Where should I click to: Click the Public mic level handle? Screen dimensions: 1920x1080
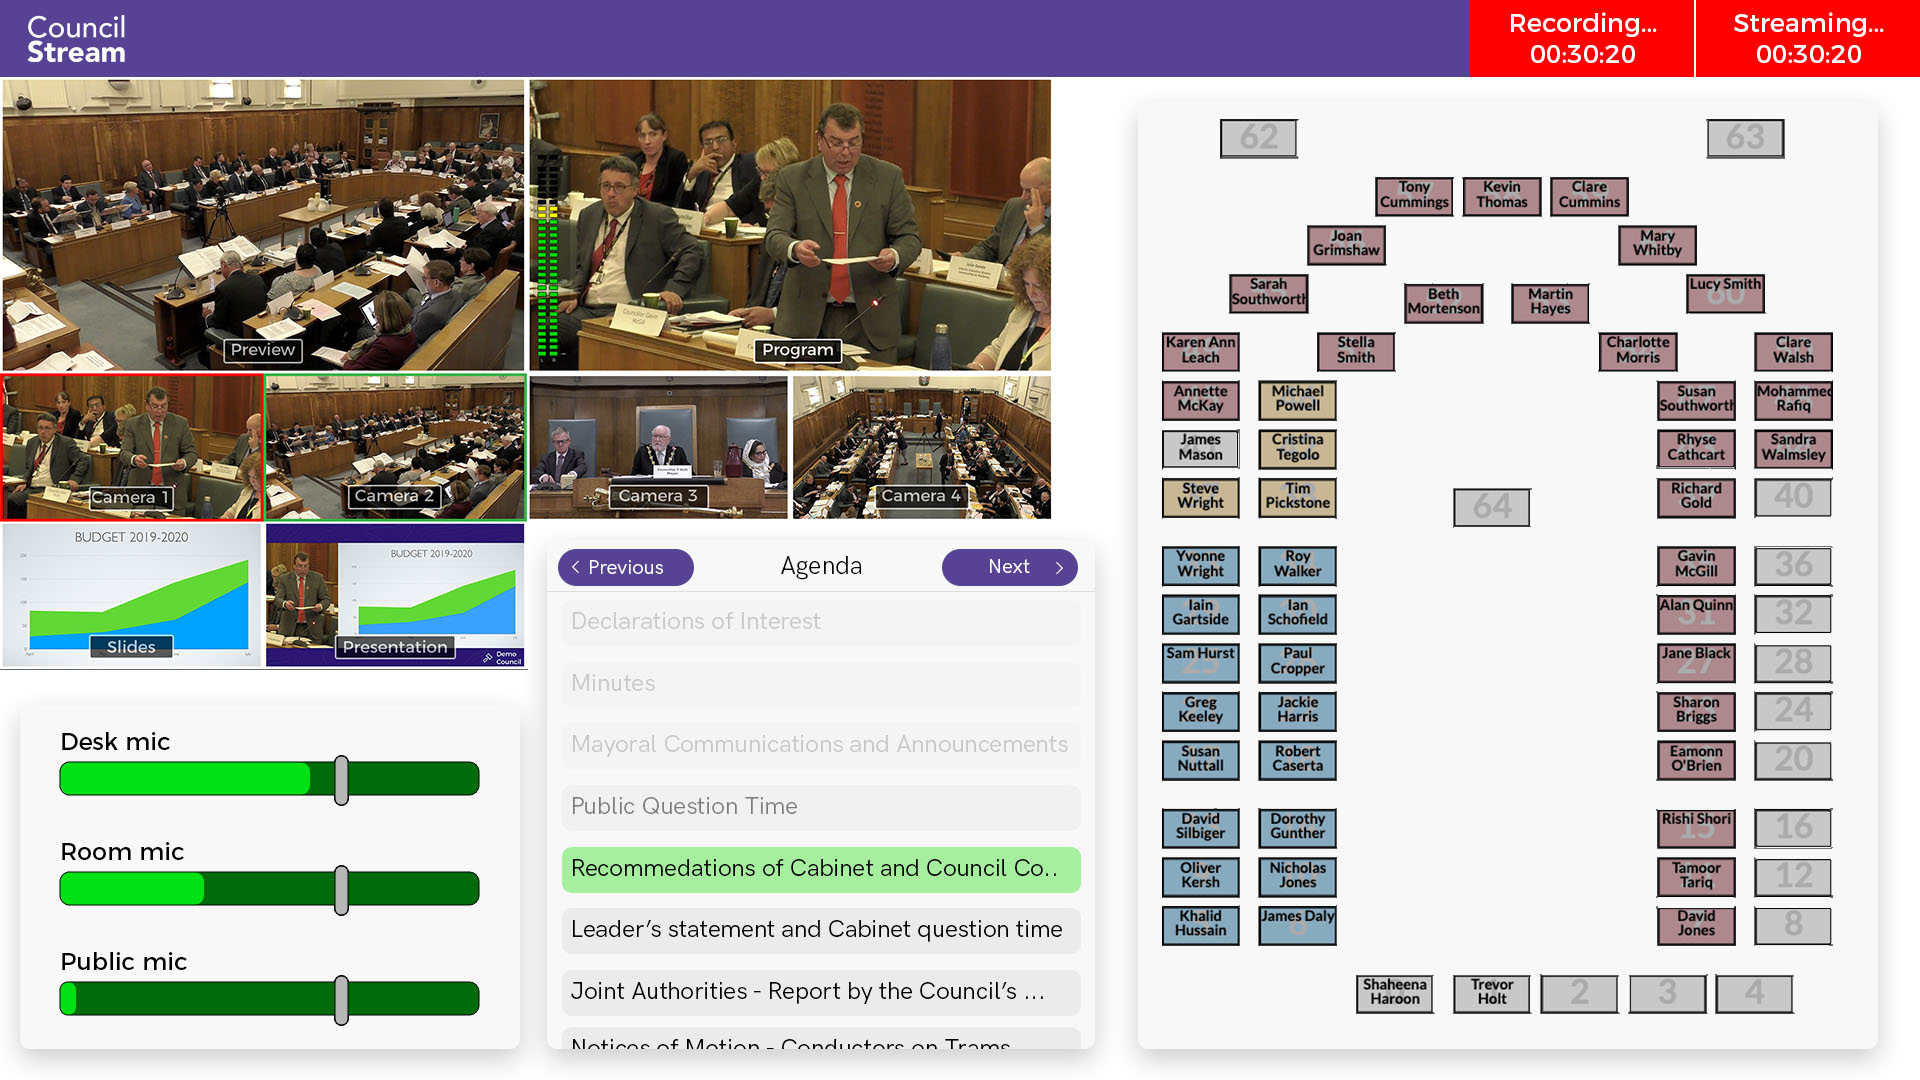click(341, 1000)
